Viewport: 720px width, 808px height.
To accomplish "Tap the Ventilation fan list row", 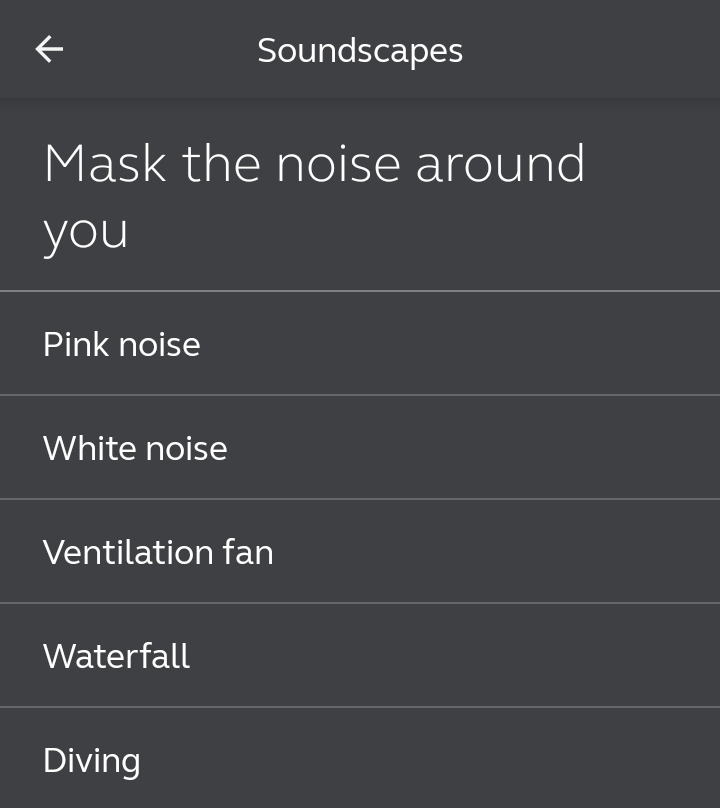I will [x=360, y=551].
